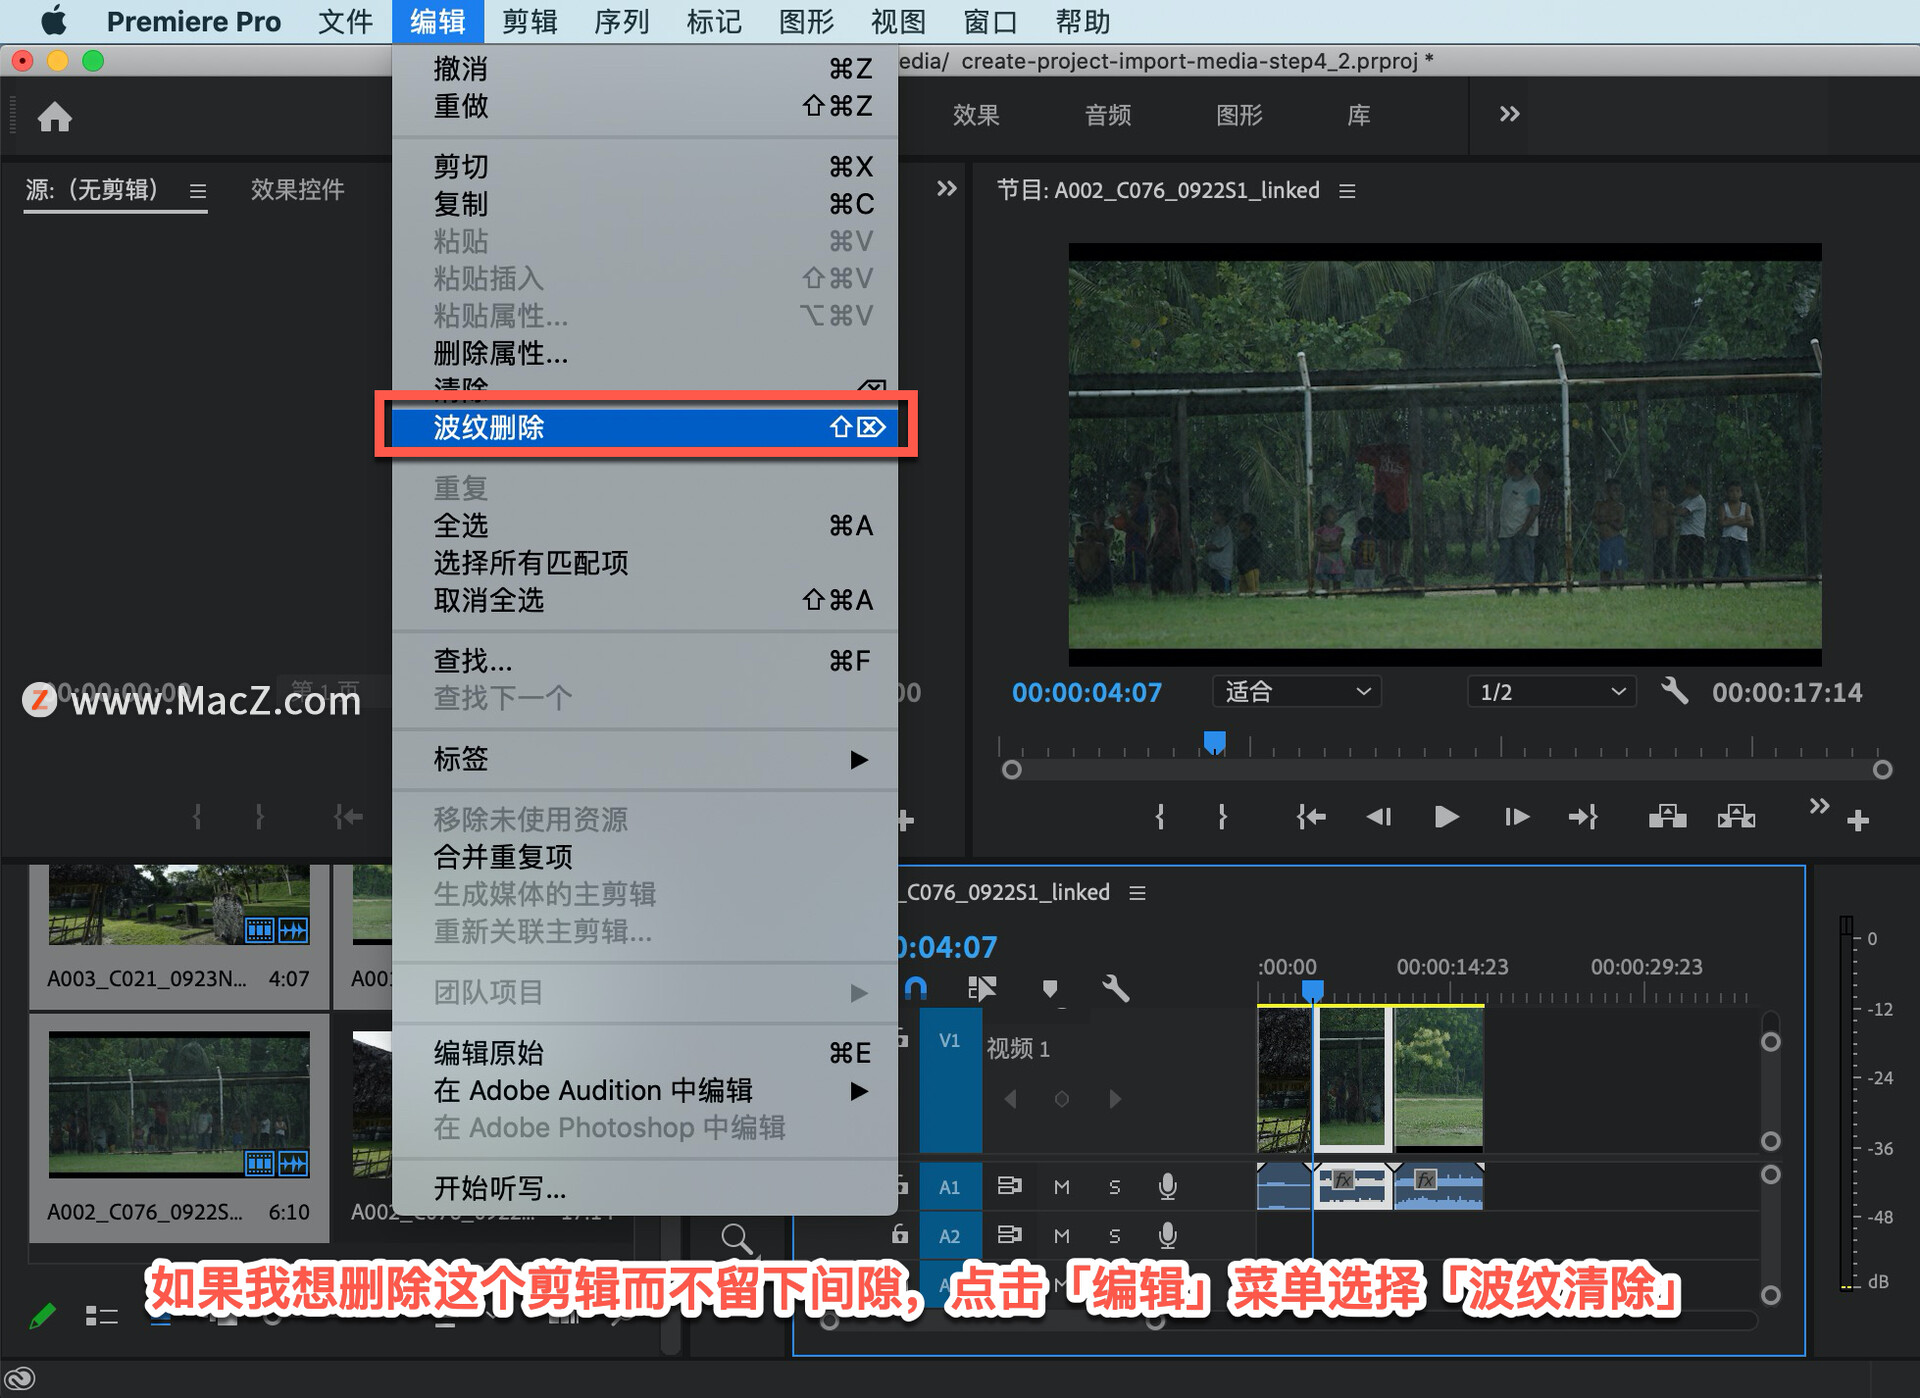Click the Extract button in the Program monitor

click(1736, 817)
